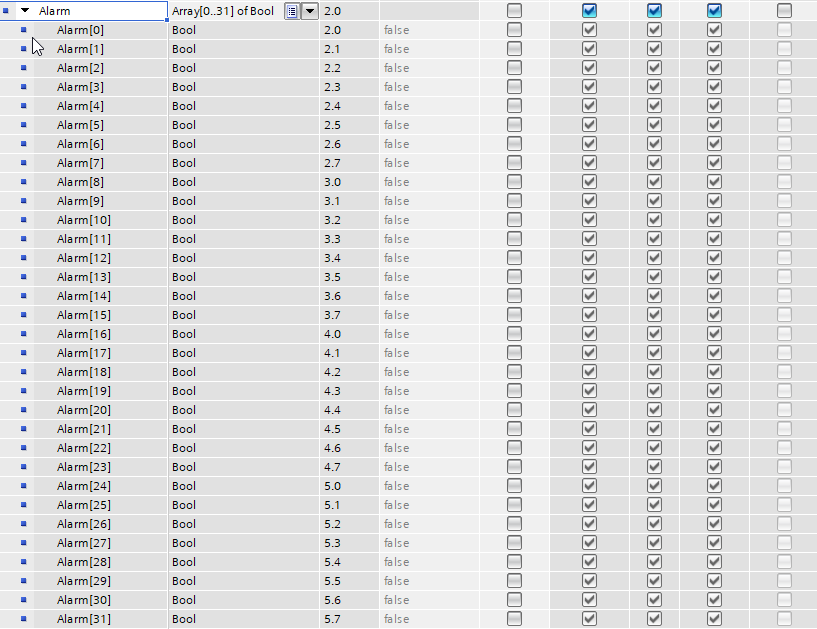This screenshot has height=629, width=817.
Task: Click the tag icon beside Alarm[24]
Action: (x=23, y=486)
